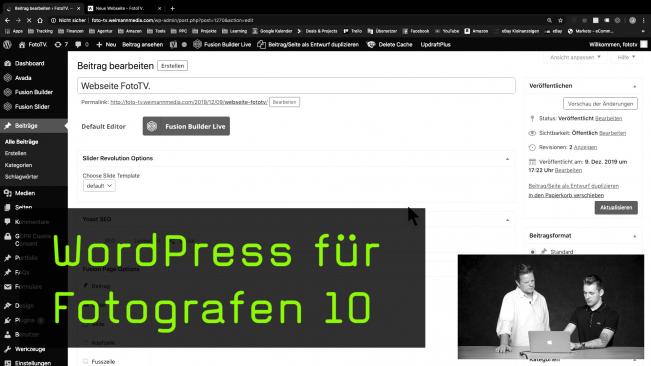Open the WordPress logo menu
This screenshot has height=366, width=651.
(7, 44)
